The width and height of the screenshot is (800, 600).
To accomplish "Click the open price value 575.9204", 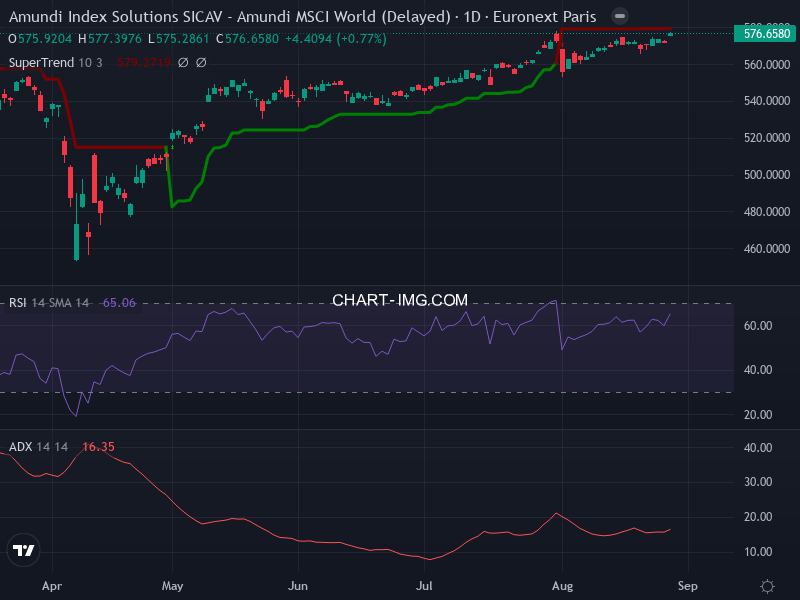I will point(45,39).
